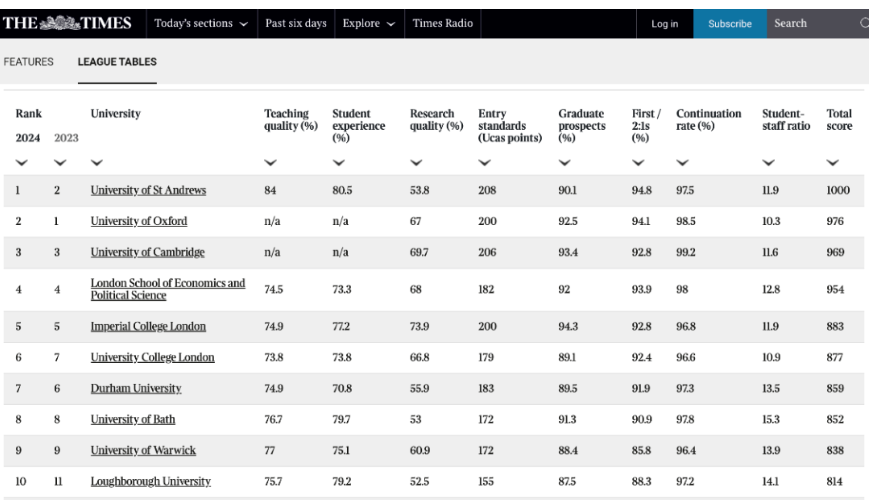The width and height of the screenshot is (872, 500).
Task: Click the search magnifier icon
Action: pos(864,24)
